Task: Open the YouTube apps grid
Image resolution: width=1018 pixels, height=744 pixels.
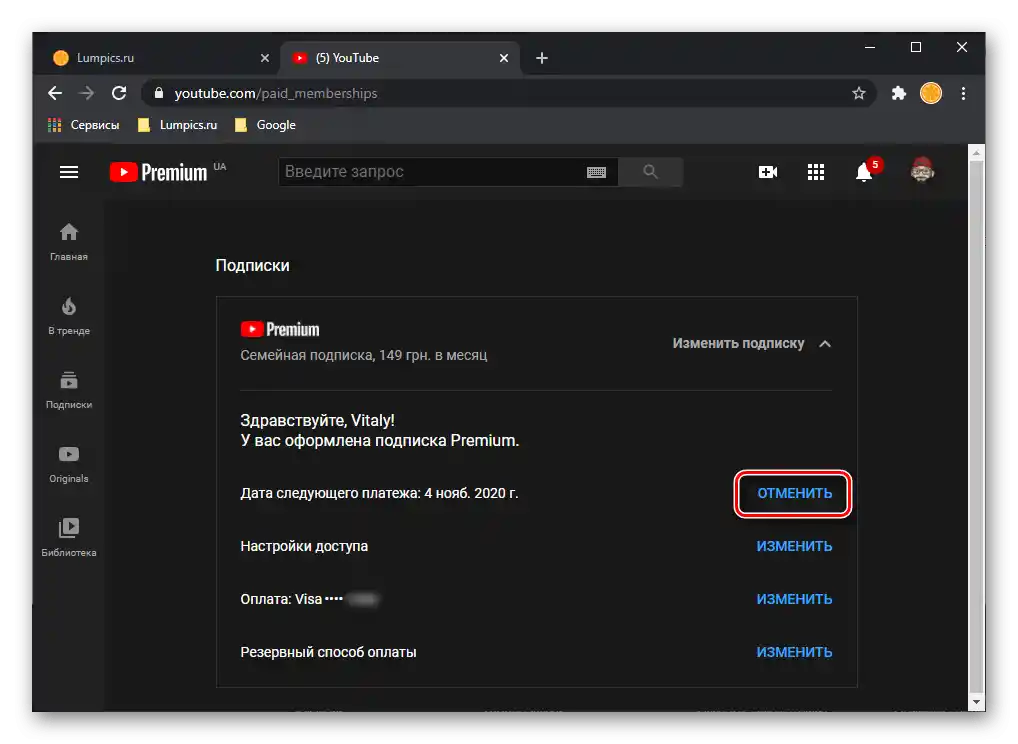Action: tap(816, 171)
